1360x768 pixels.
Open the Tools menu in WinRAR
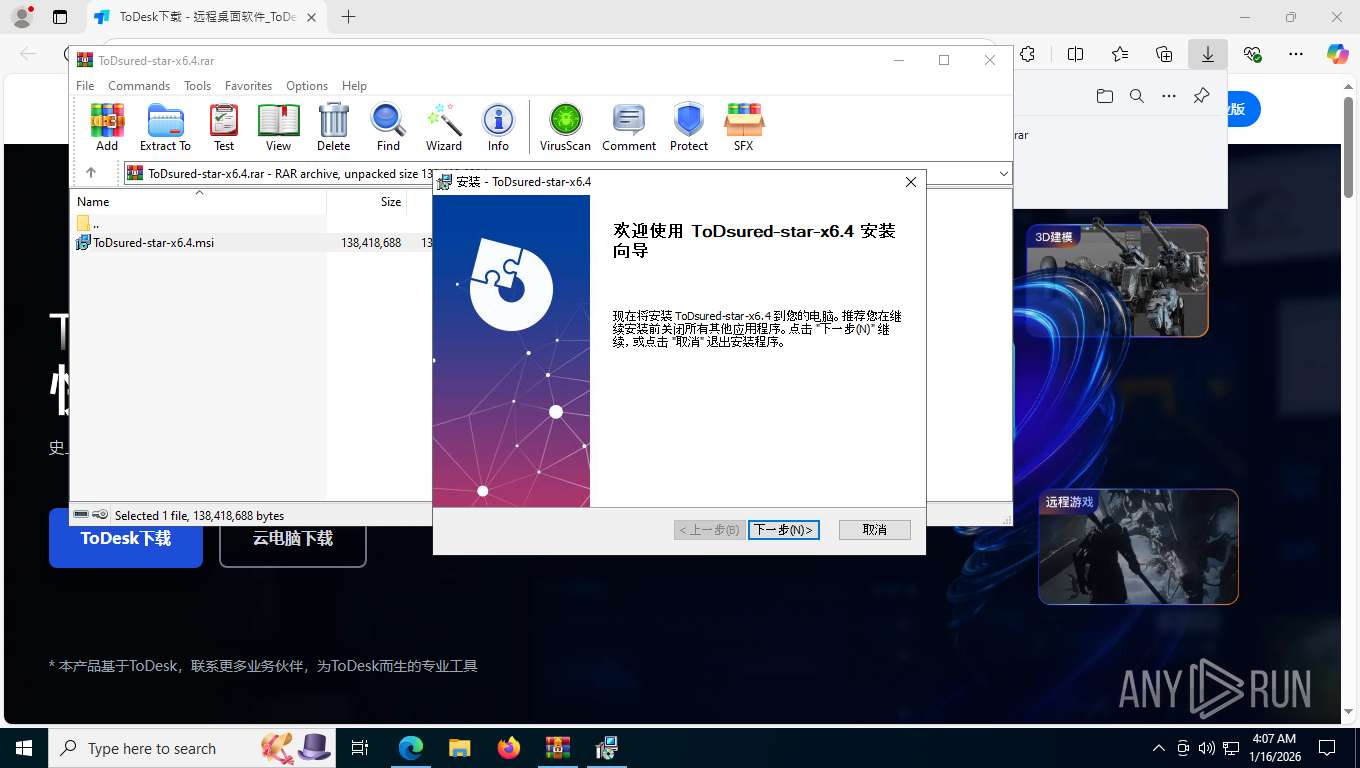(197, 86)
